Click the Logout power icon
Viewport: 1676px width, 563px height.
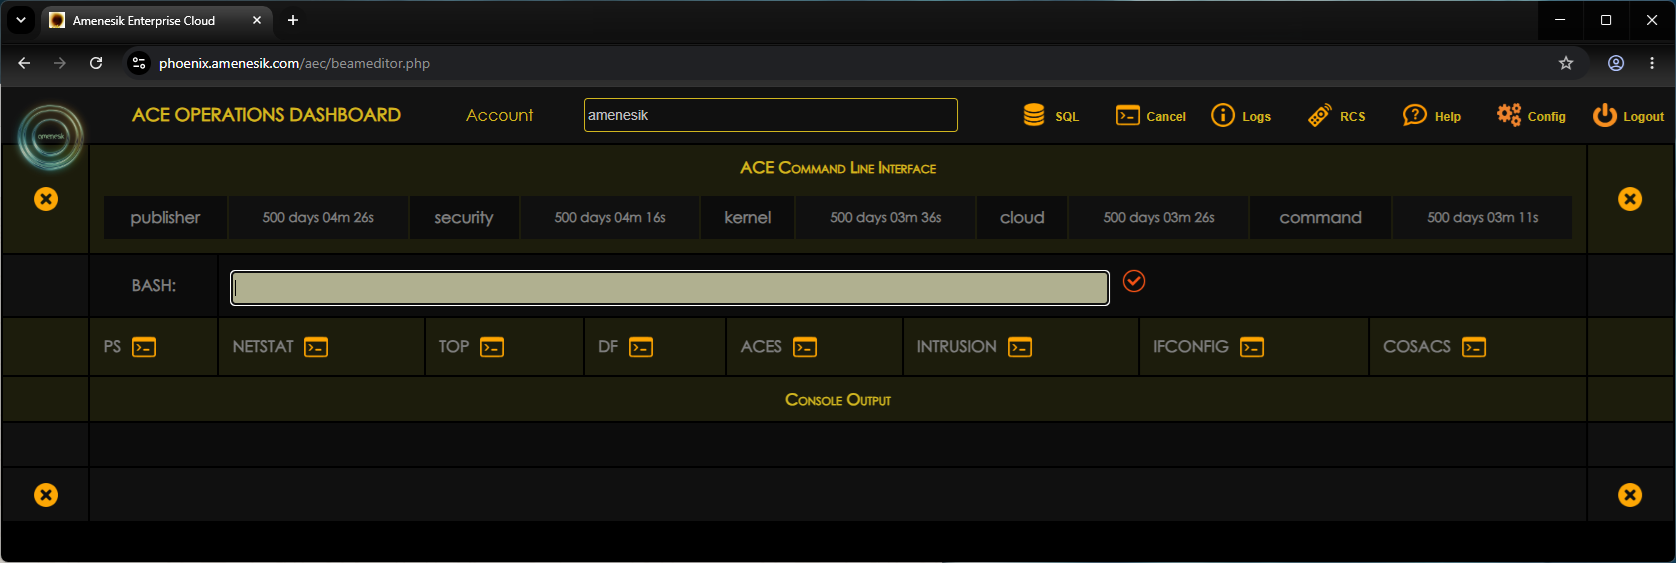(x=1605, y=115)
